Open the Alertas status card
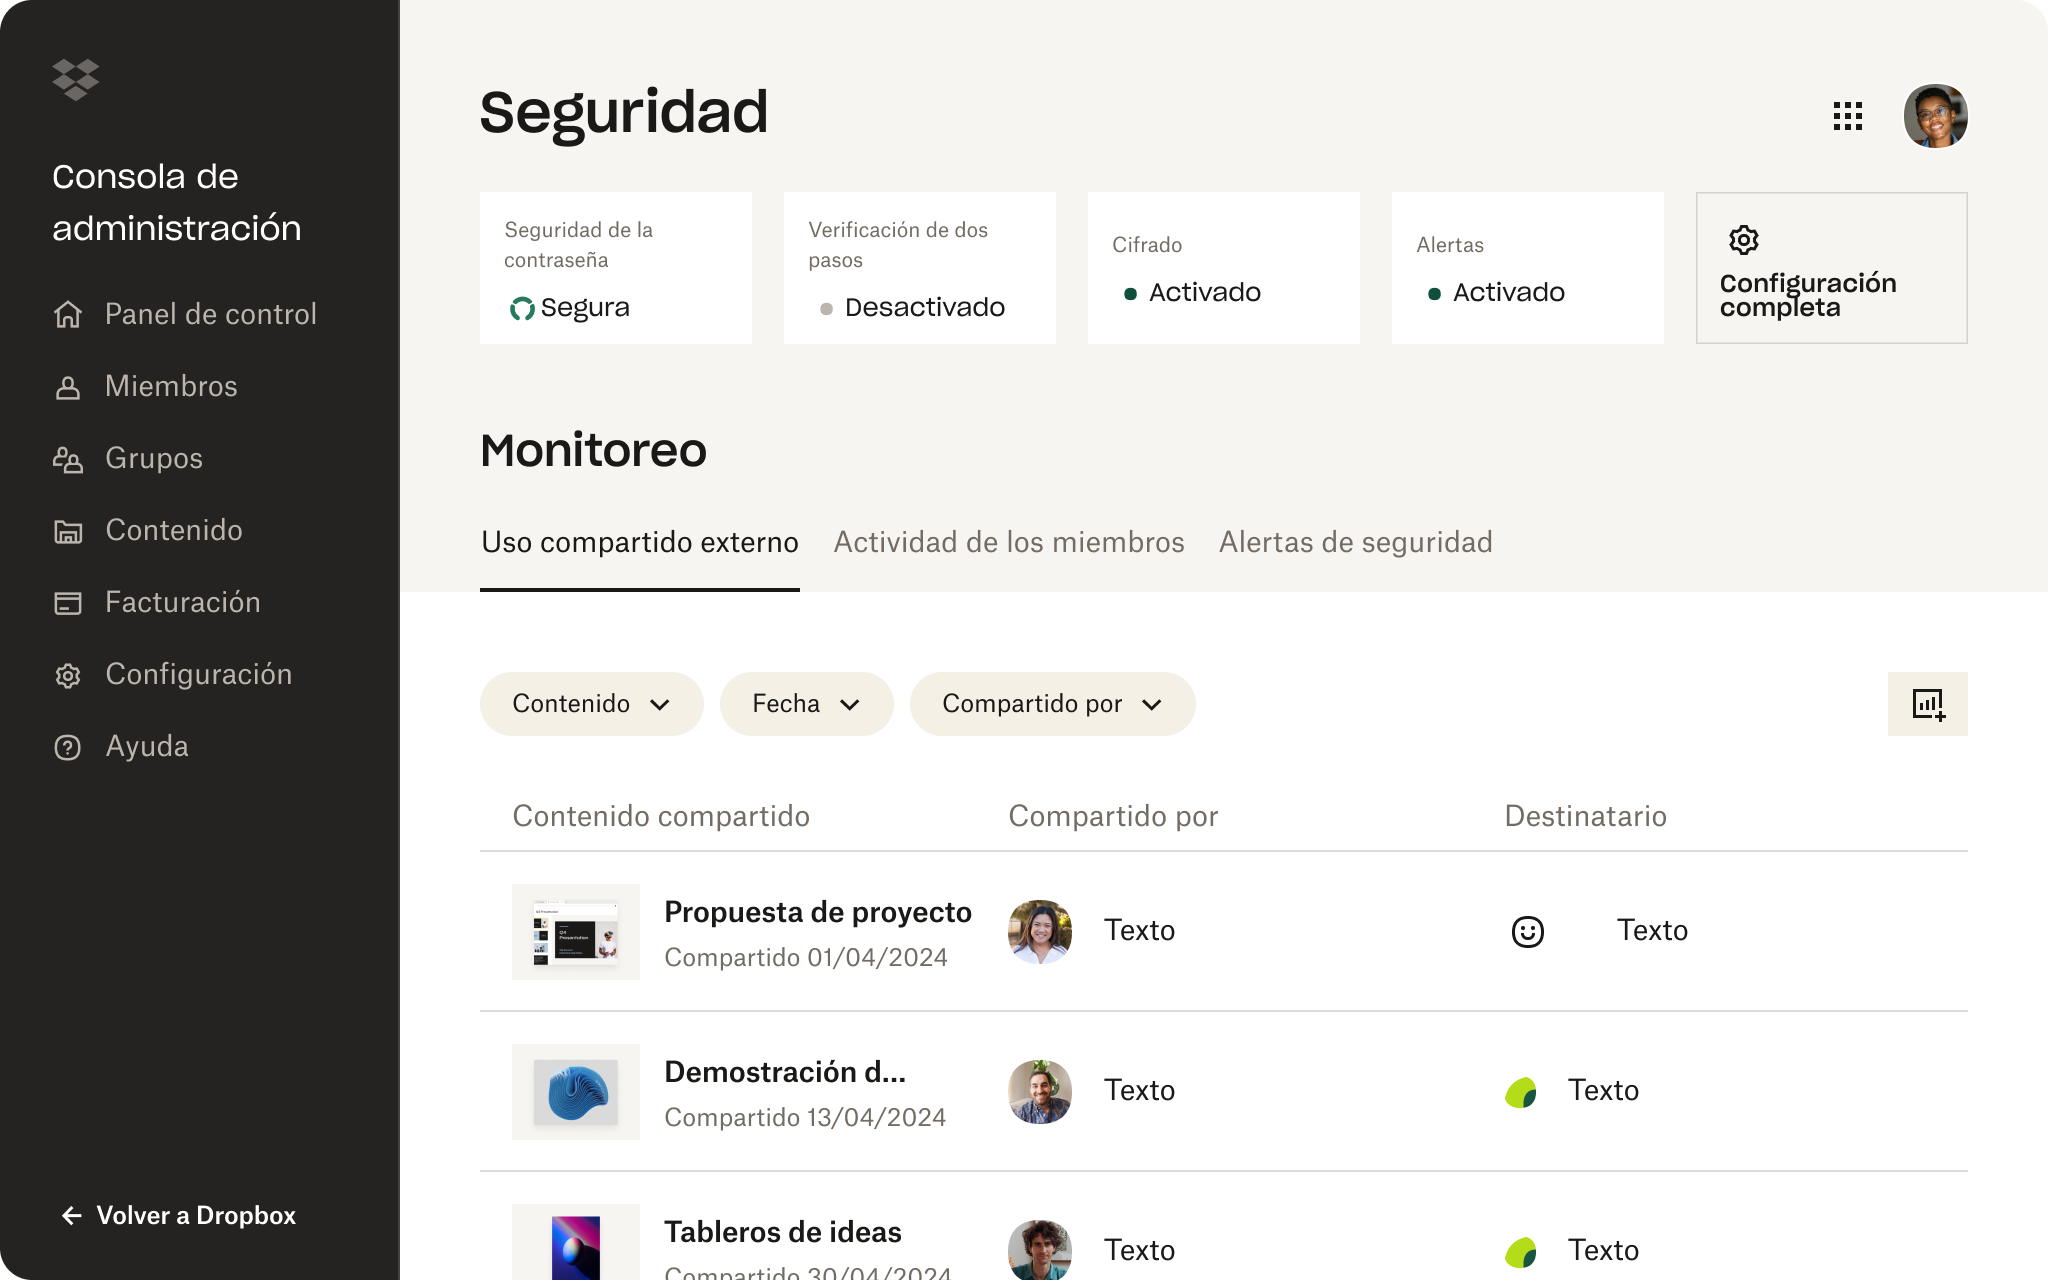Viewport: 2048px width, 1280px height. pyautogui.click(x=1528, y=268)
